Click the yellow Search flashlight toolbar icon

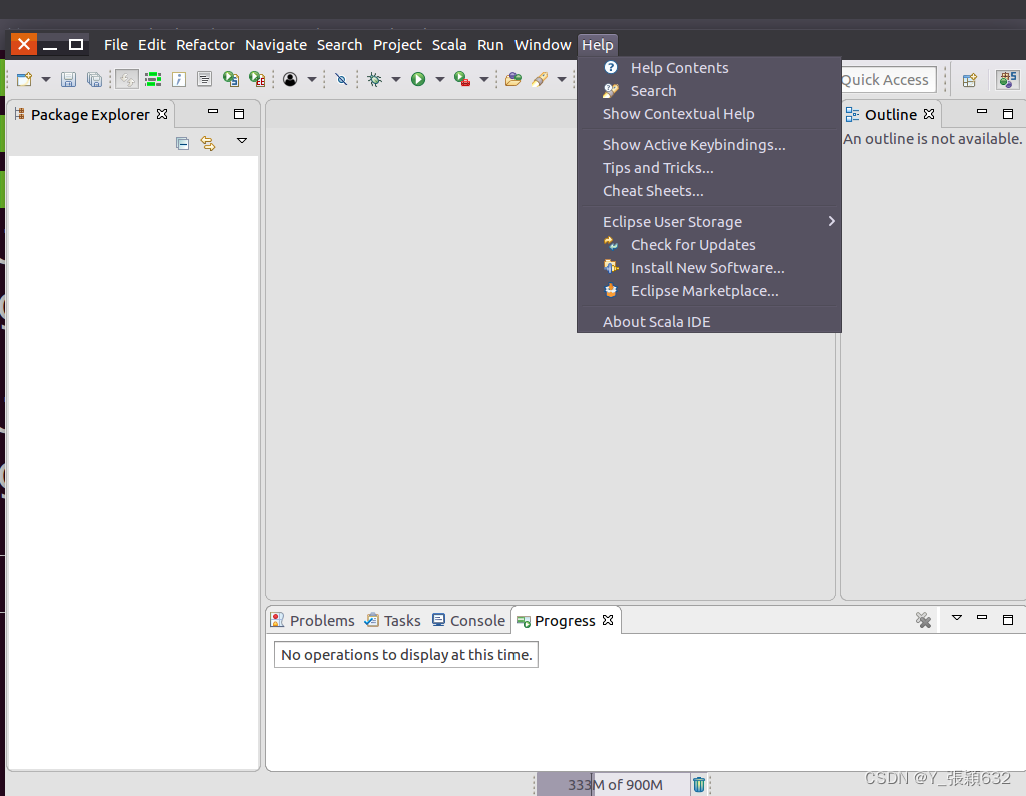click(x=540, y=79)
